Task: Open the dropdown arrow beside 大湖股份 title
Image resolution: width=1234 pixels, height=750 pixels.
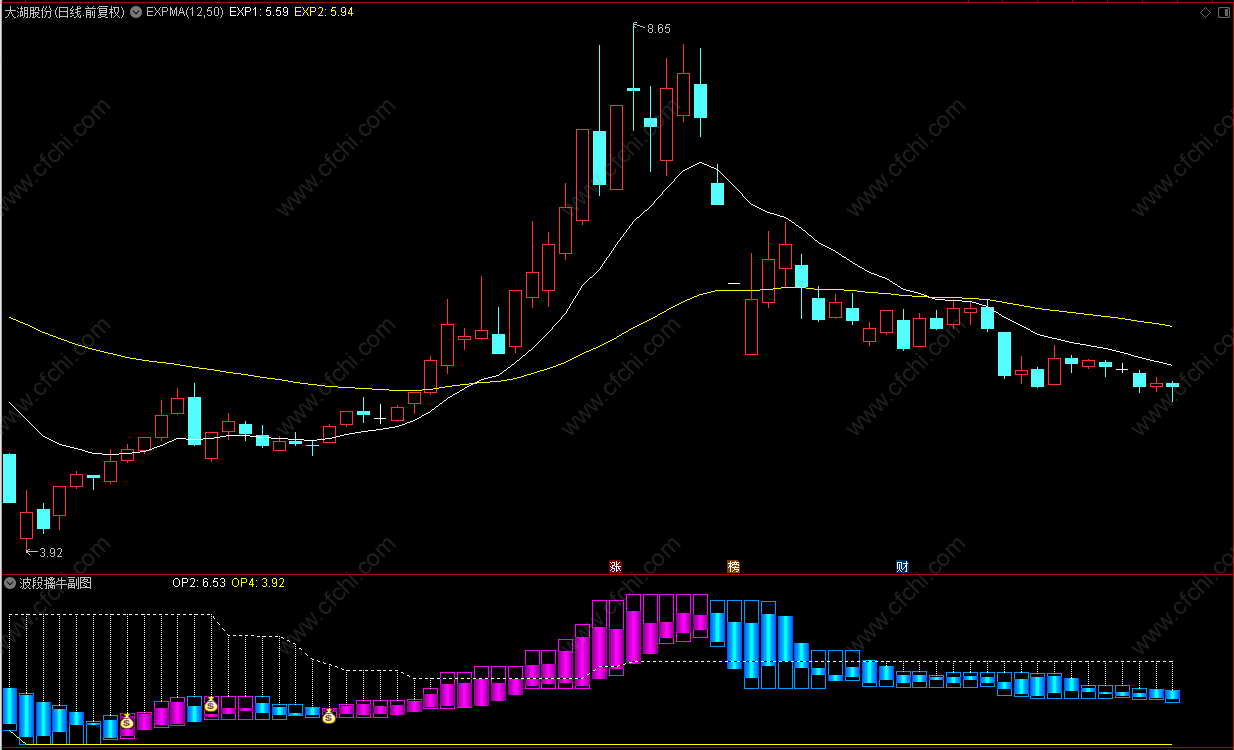Action: [136, 12]
